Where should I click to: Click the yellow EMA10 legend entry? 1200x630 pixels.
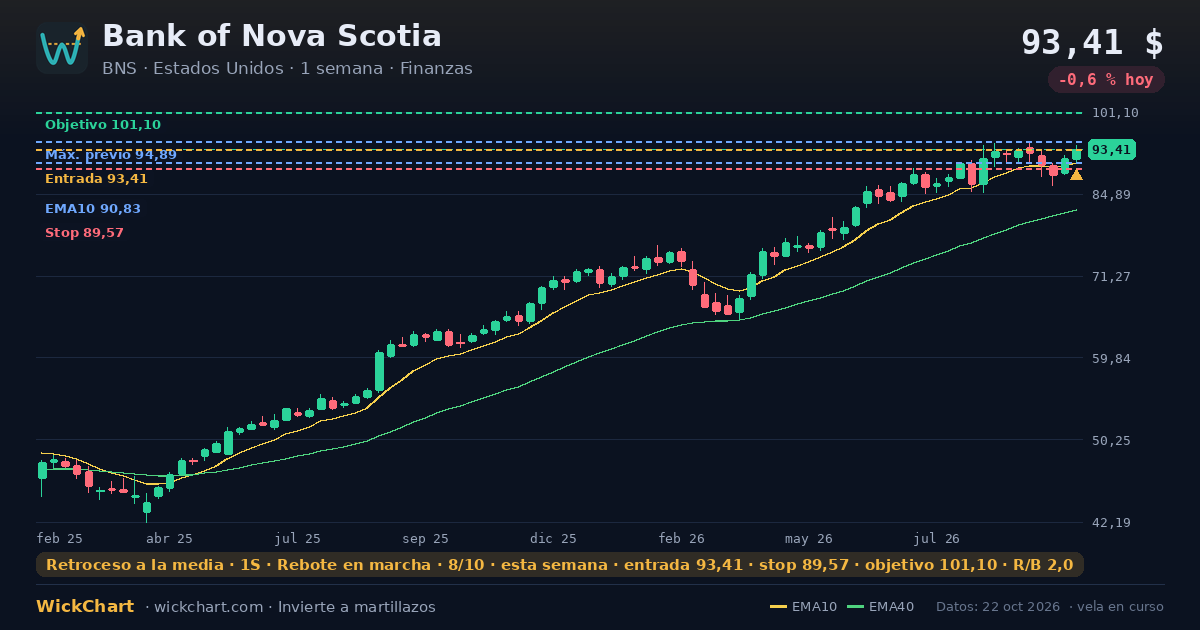pyautogui.click(x=803, y=607)
